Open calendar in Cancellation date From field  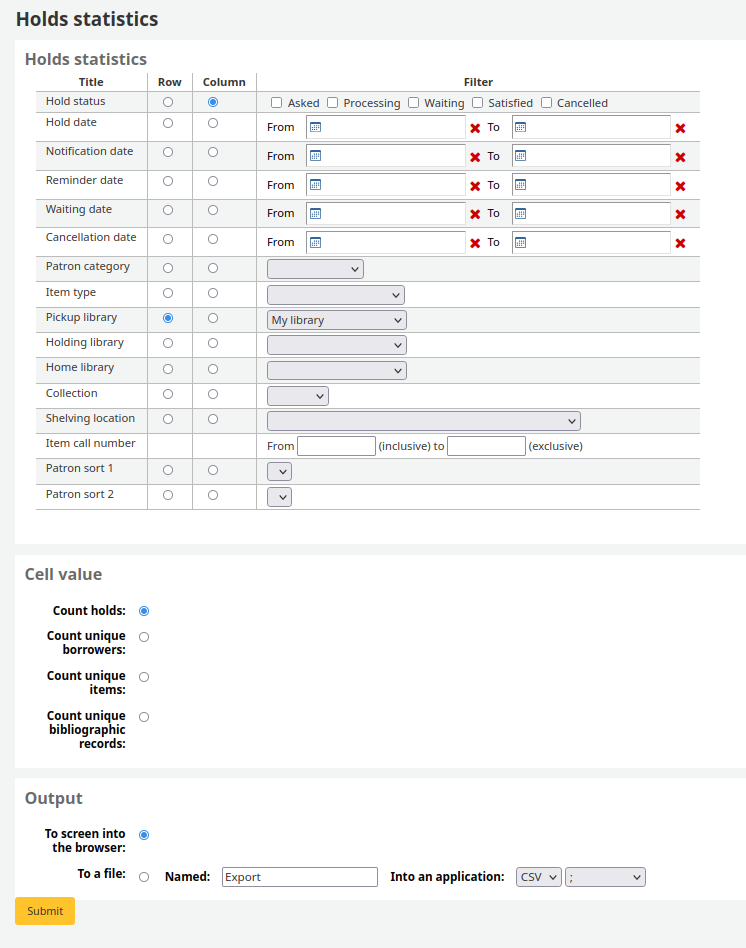pos(315,242)
